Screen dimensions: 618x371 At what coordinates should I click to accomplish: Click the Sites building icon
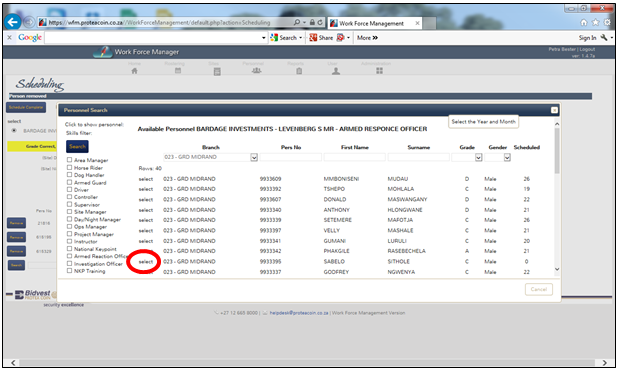coord(217,71)
